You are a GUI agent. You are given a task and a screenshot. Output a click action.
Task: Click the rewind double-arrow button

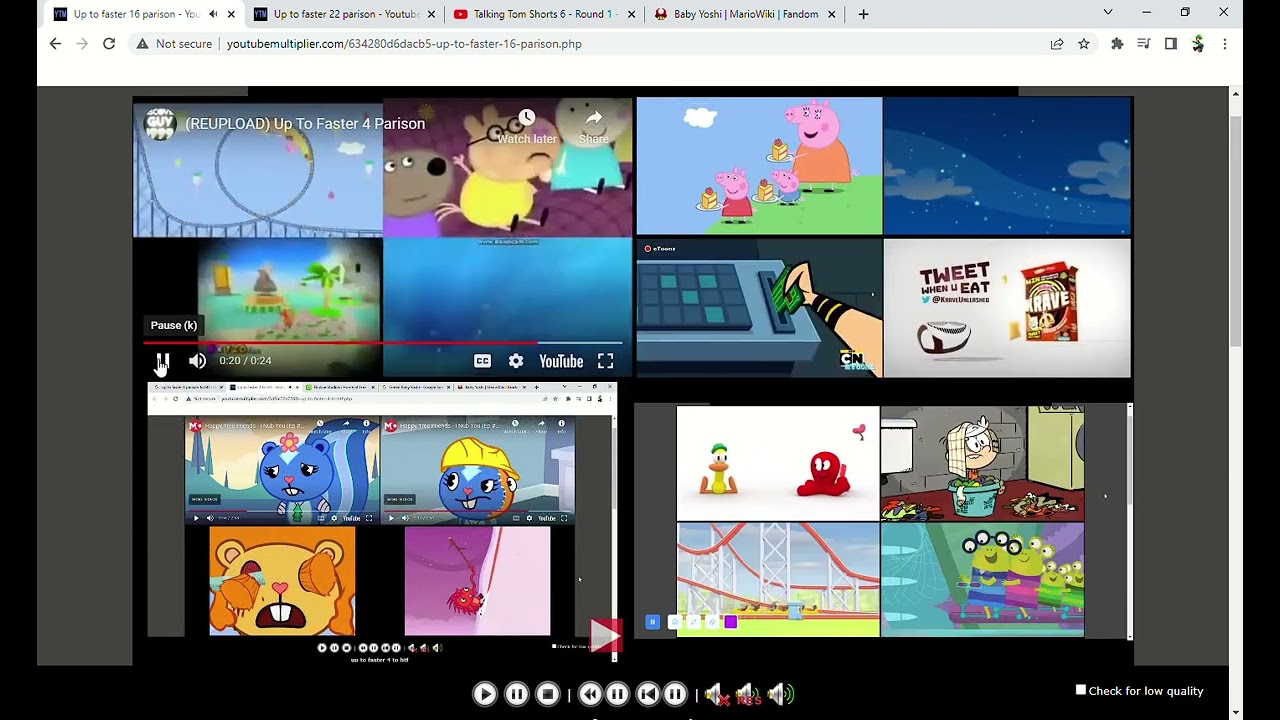tap(590, 694)
